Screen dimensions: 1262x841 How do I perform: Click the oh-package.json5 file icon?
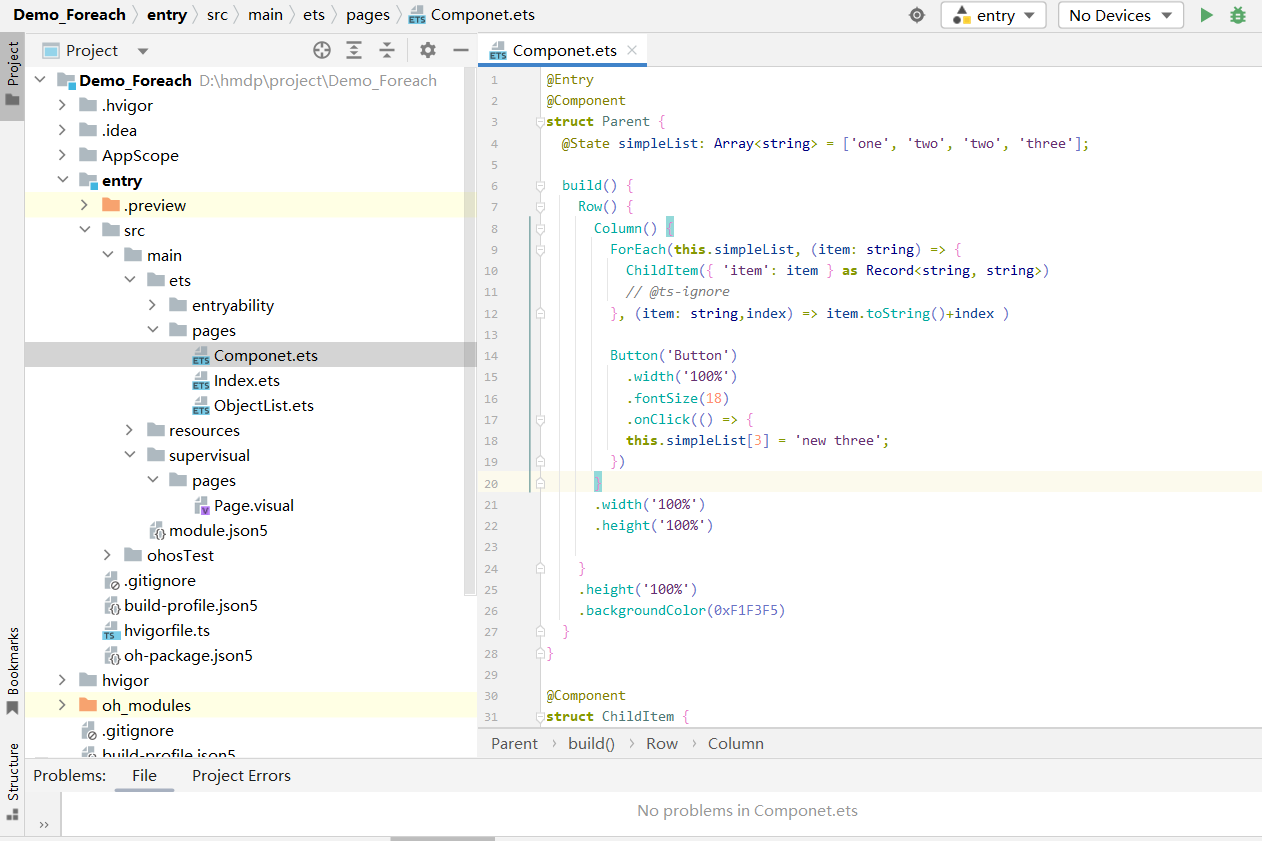pyautogui.click(x=112, y=656)
